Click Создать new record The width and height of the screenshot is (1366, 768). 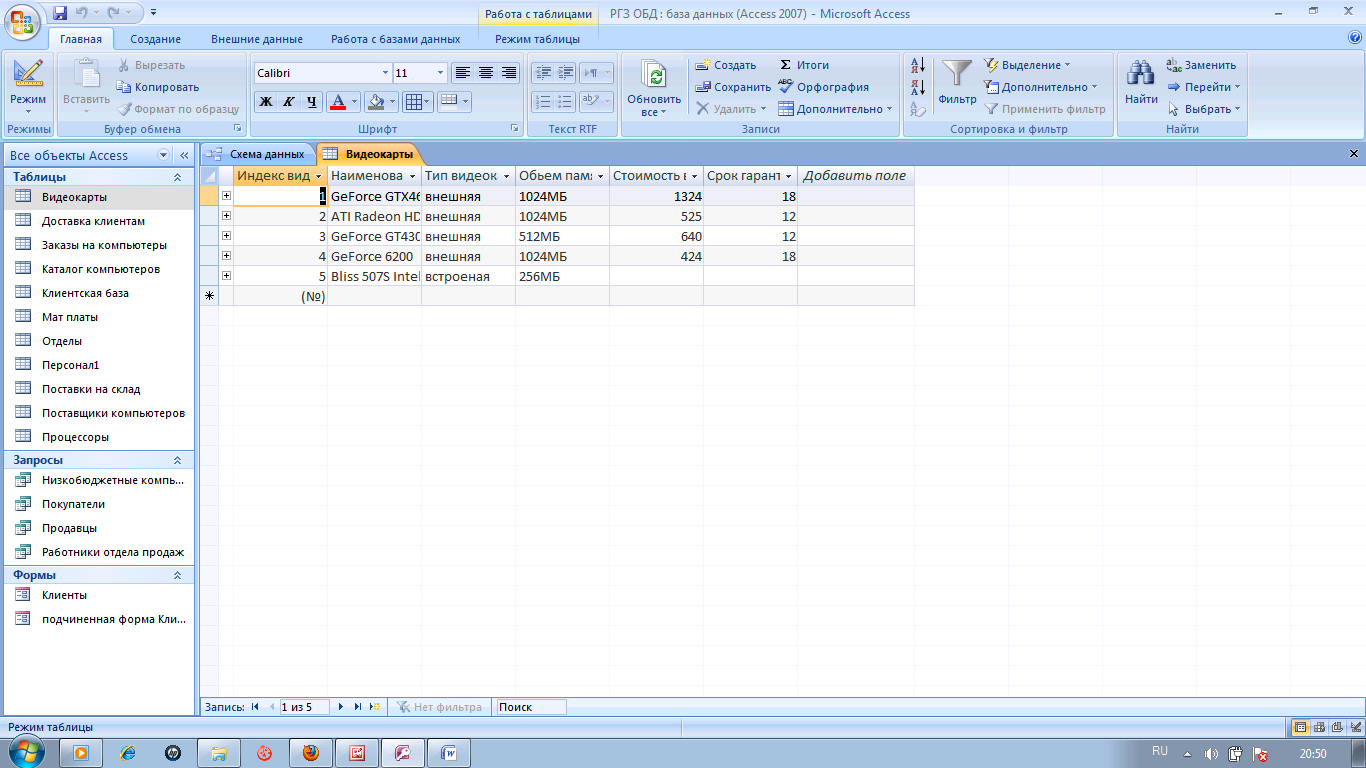[726, 65]
